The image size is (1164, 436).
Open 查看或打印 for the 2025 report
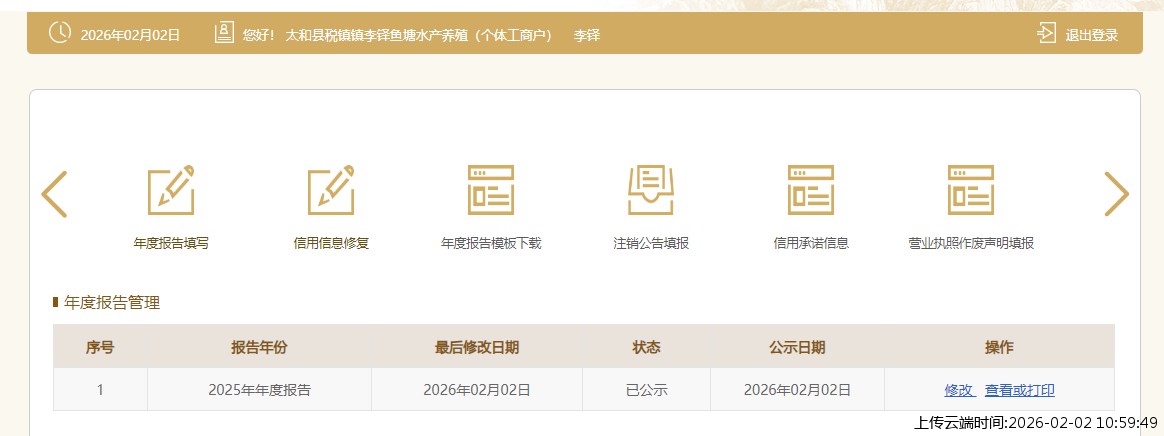(1019, 390)
